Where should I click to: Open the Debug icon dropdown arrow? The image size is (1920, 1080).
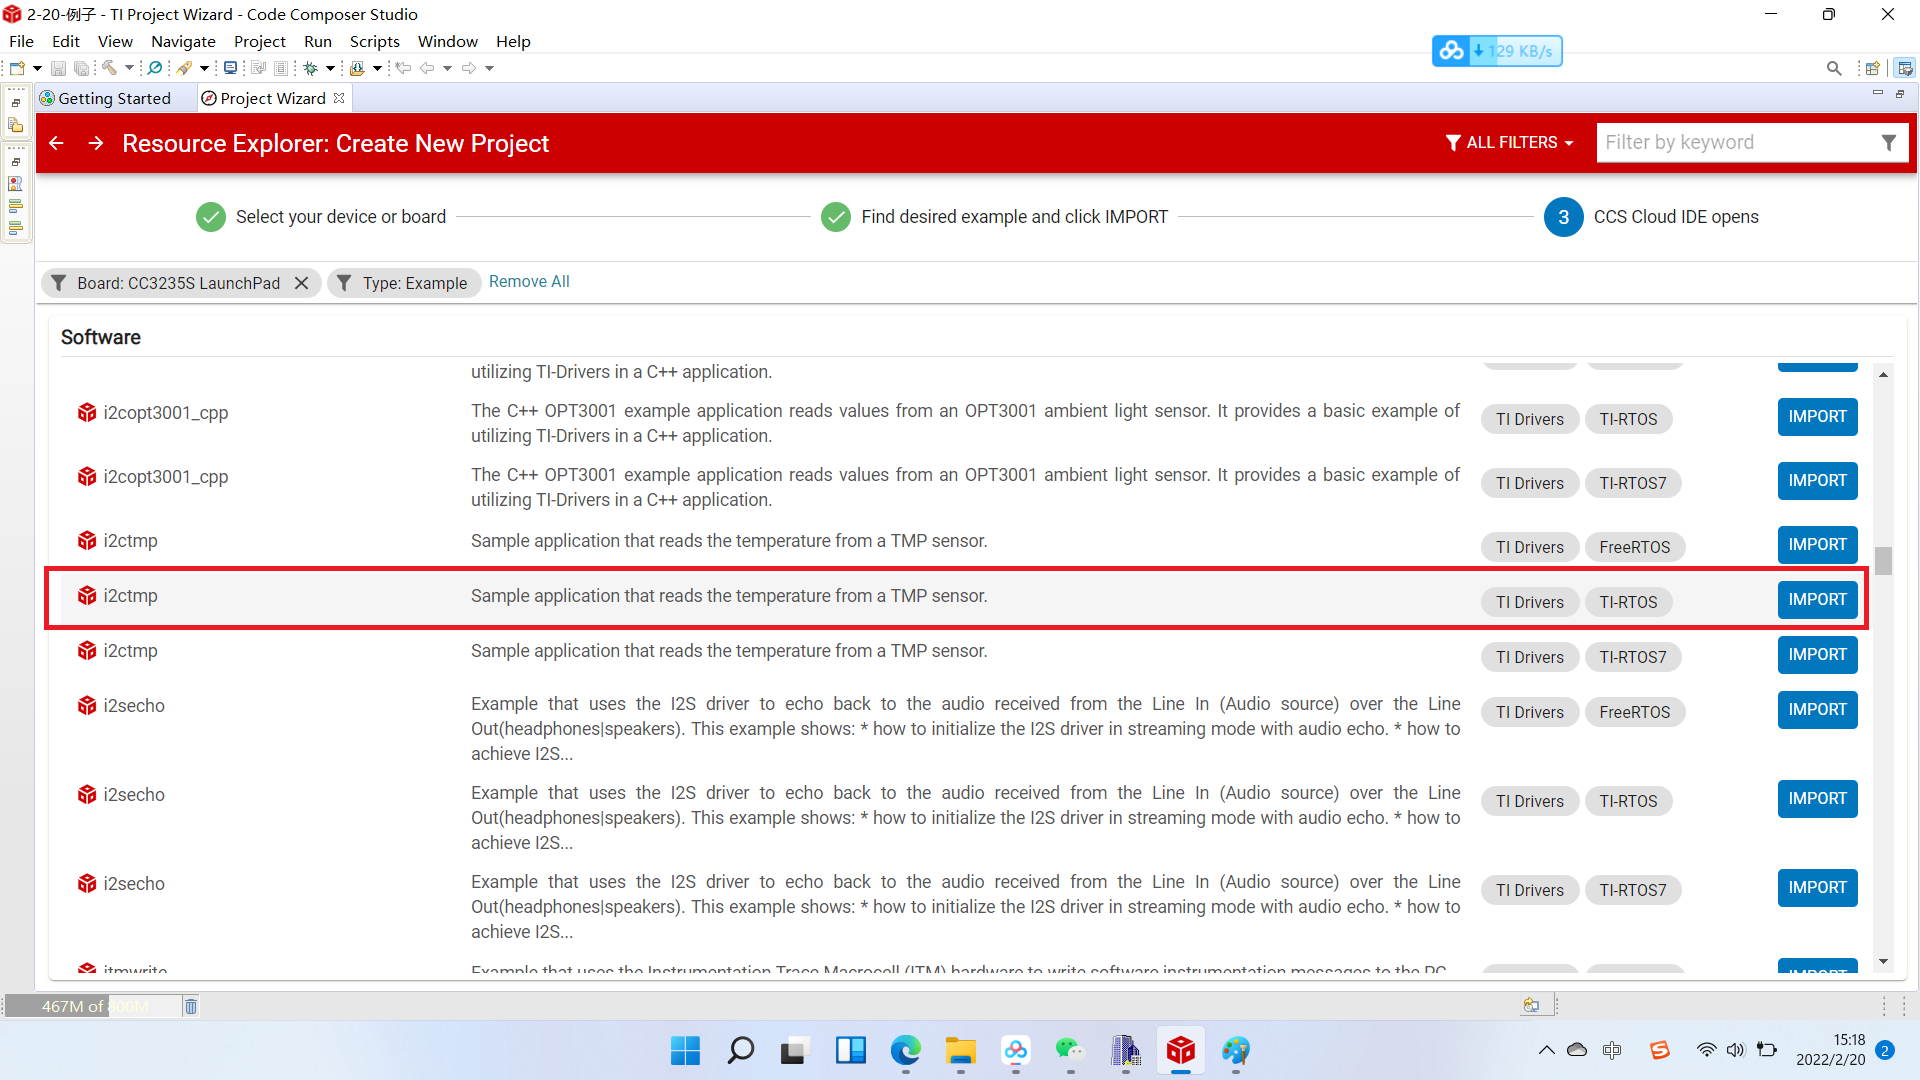pos(330,68)
